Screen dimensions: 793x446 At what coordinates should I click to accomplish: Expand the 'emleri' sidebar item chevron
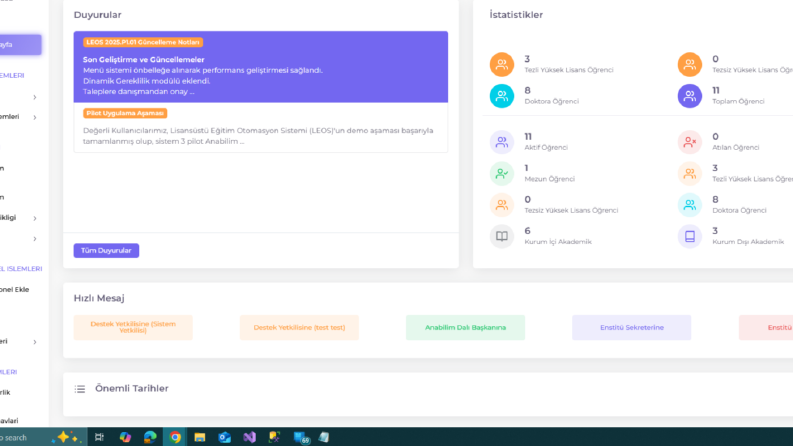(x=35, y=117)
